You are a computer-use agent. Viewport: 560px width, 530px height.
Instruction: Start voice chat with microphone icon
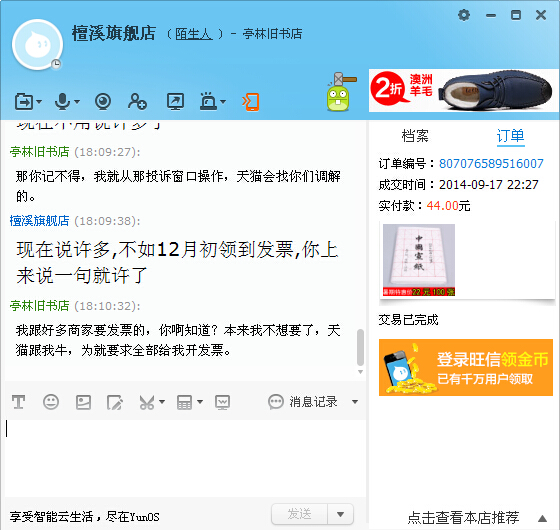[62, 101]
